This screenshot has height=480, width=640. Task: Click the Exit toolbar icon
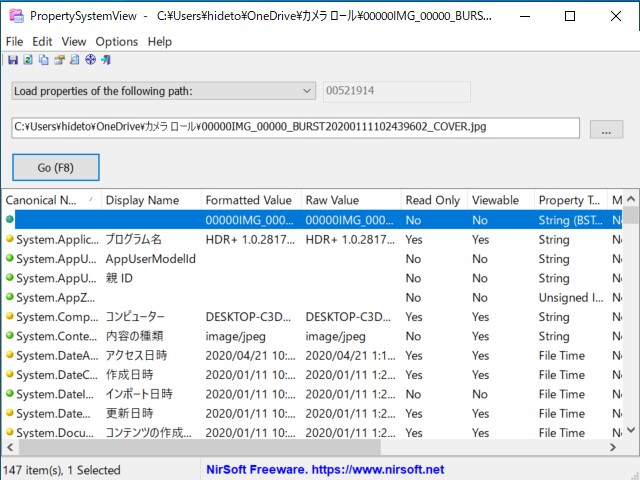click(106, 60)
